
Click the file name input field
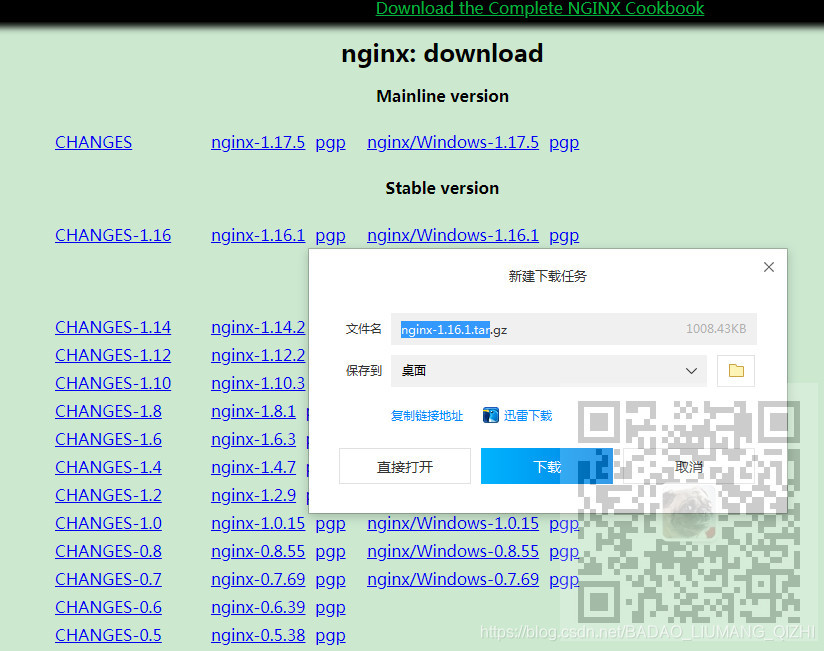click(x=574, y=329)
